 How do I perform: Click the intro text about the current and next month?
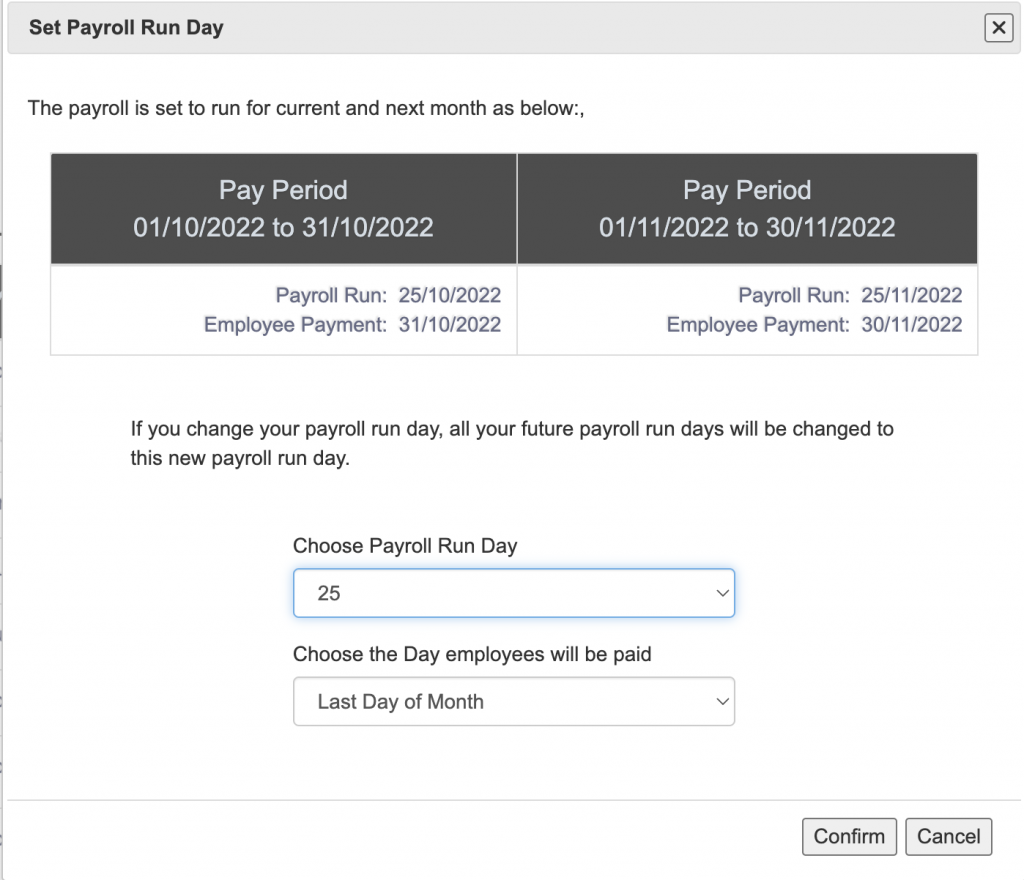tap(305, 108)
